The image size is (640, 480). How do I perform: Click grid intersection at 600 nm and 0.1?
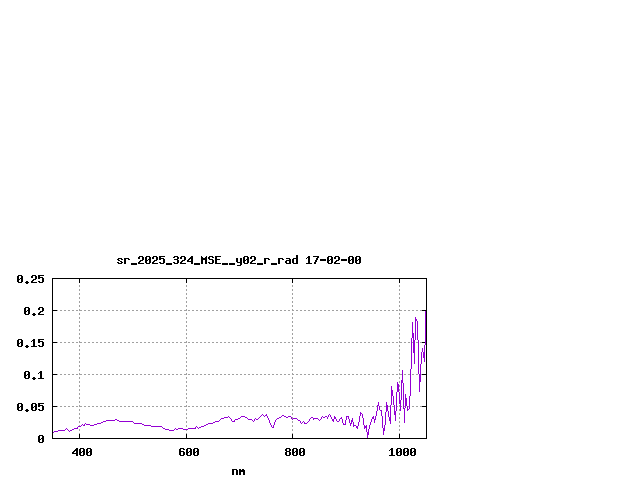pyautogui.click(x=186, y=375)
